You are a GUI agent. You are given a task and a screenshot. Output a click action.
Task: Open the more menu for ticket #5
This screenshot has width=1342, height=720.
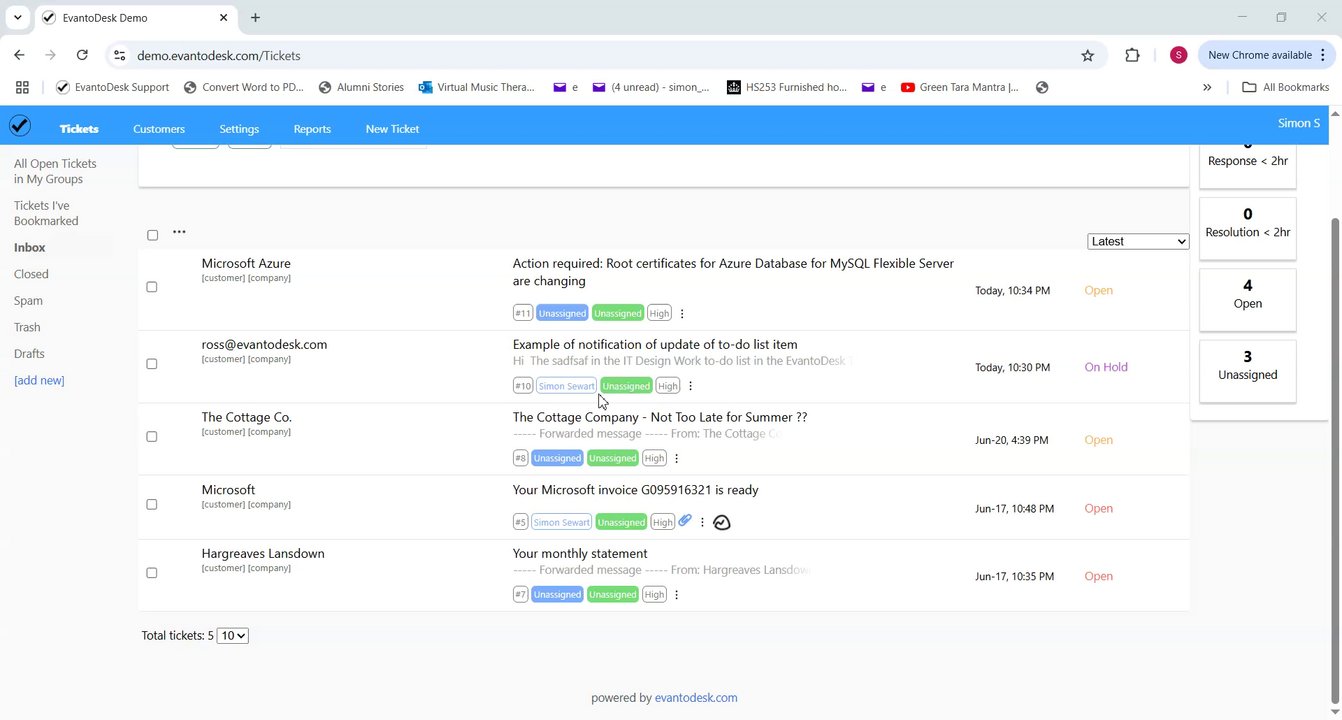[x=702, y=522]
